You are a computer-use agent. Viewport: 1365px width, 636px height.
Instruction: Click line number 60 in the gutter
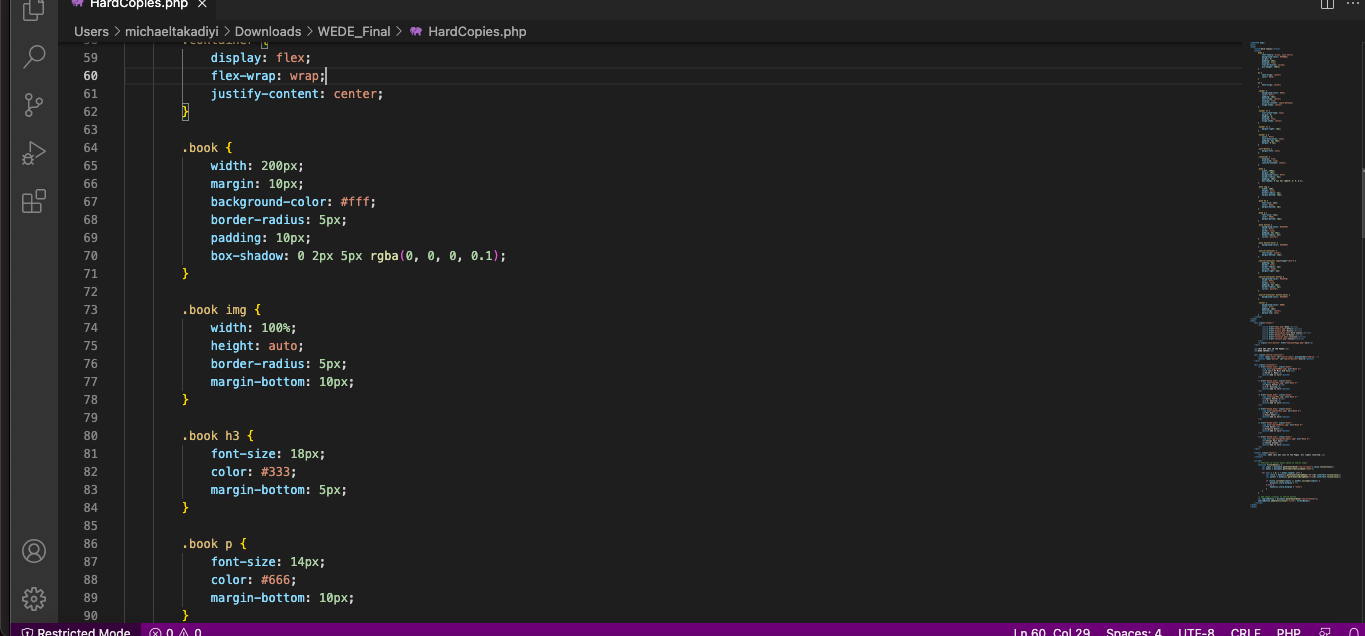click(91, 76)
